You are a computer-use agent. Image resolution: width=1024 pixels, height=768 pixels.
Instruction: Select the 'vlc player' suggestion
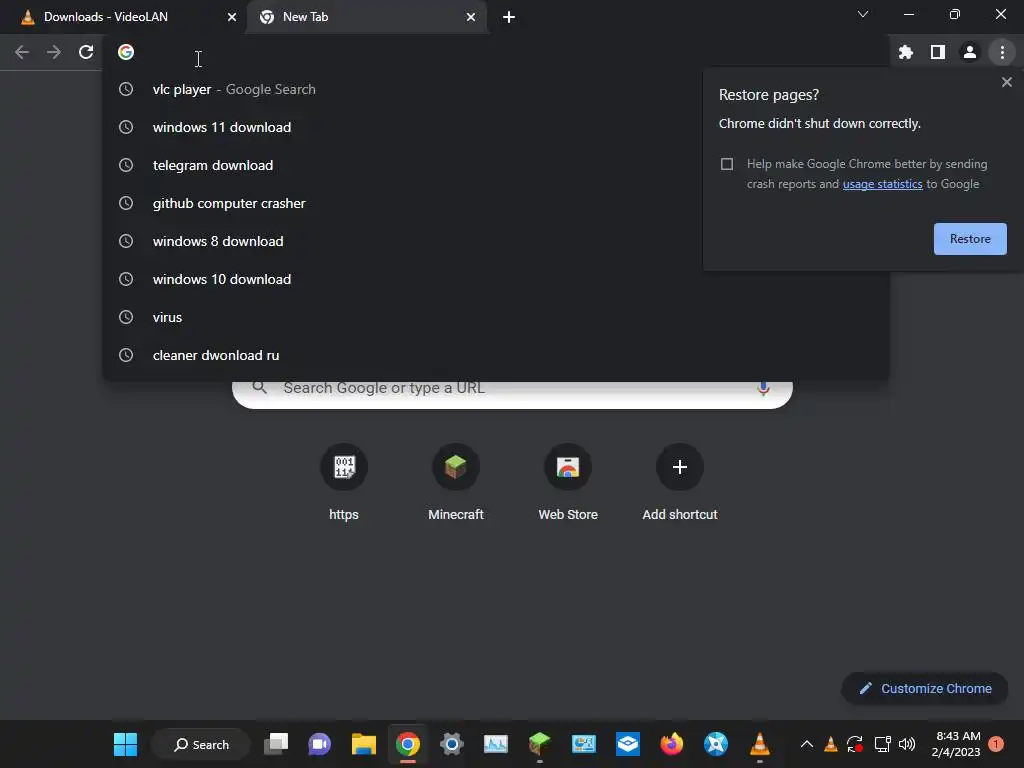(496, 89)
